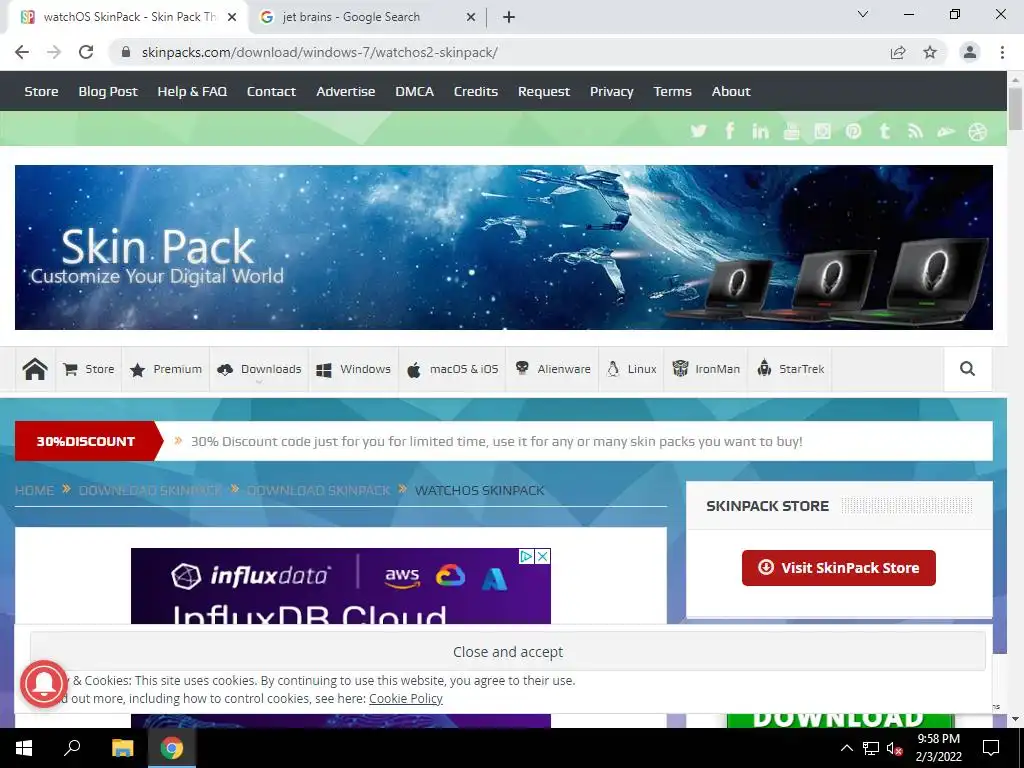Image resolution: width=1024 pixels, height=768 pixels.
Task: Open the LinkedIn social icon
Action: click(760, 131)
